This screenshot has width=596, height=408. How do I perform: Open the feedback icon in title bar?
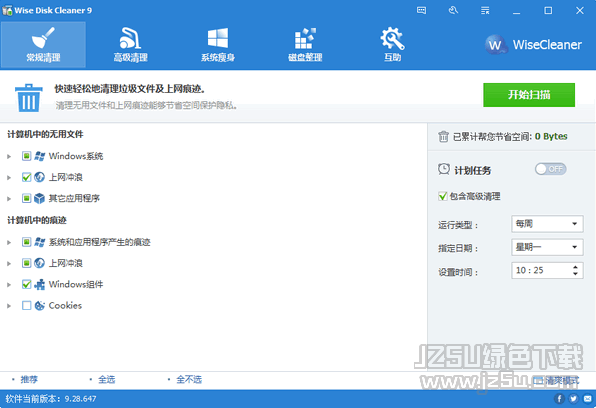pyautogui.click(x=421, y=11)
